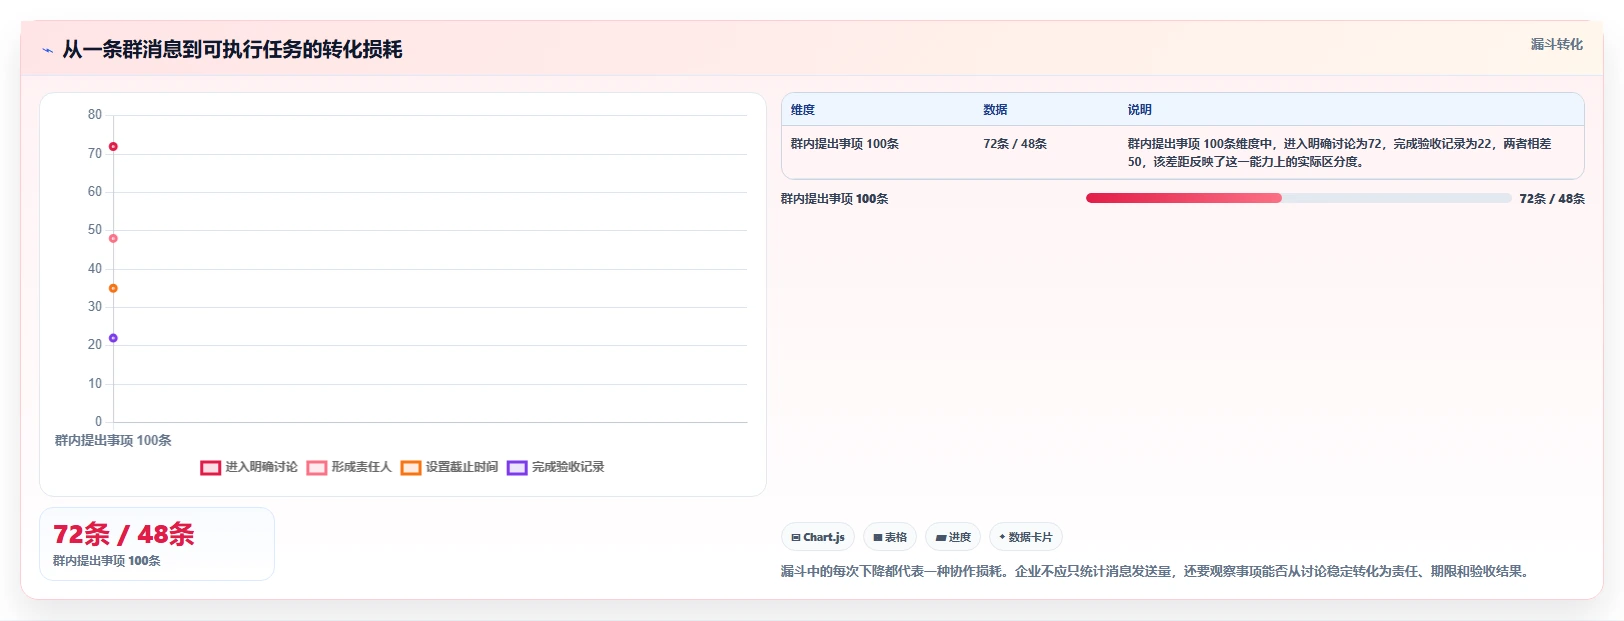Click the purple data point at 22

pos(113,338)
